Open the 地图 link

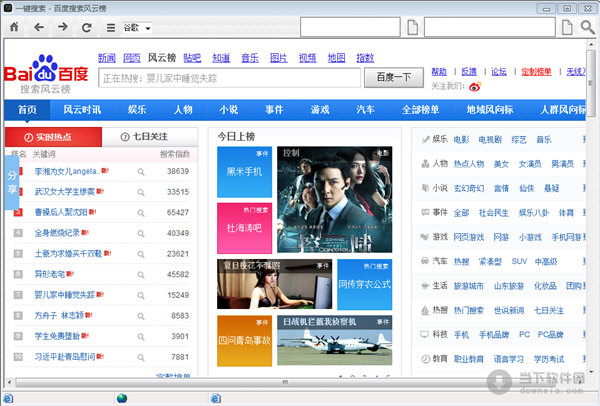(336, 58)
